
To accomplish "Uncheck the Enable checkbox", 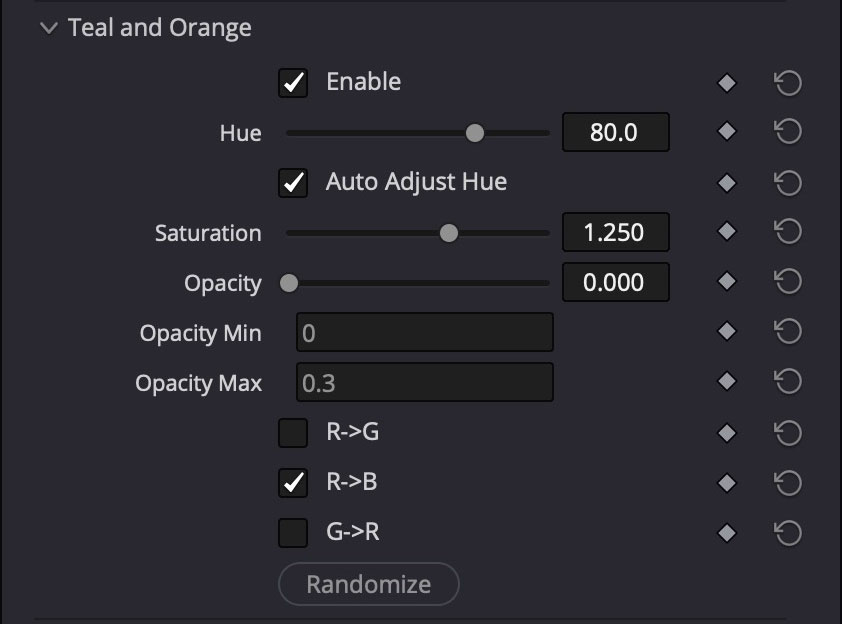I will [x=293, y=83].
